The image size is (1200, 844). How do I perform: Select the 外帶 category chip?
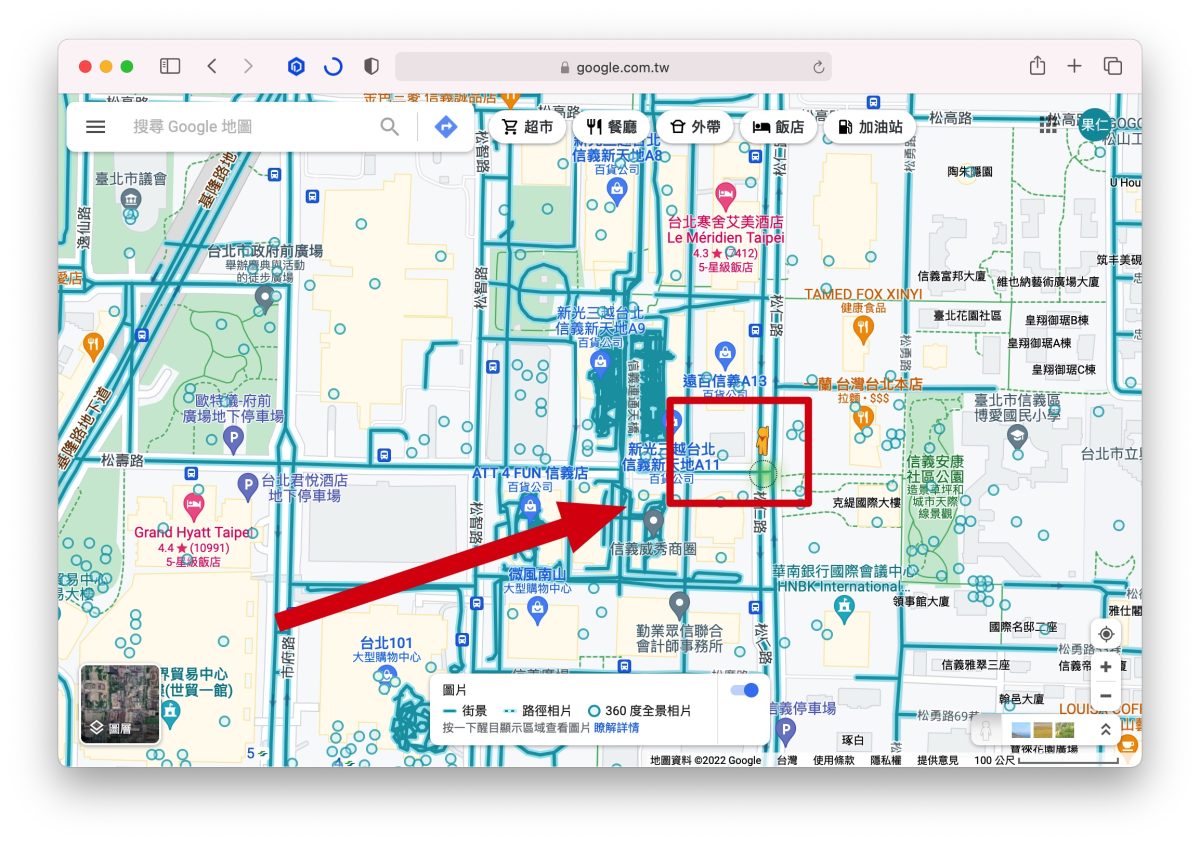(696, 127)
